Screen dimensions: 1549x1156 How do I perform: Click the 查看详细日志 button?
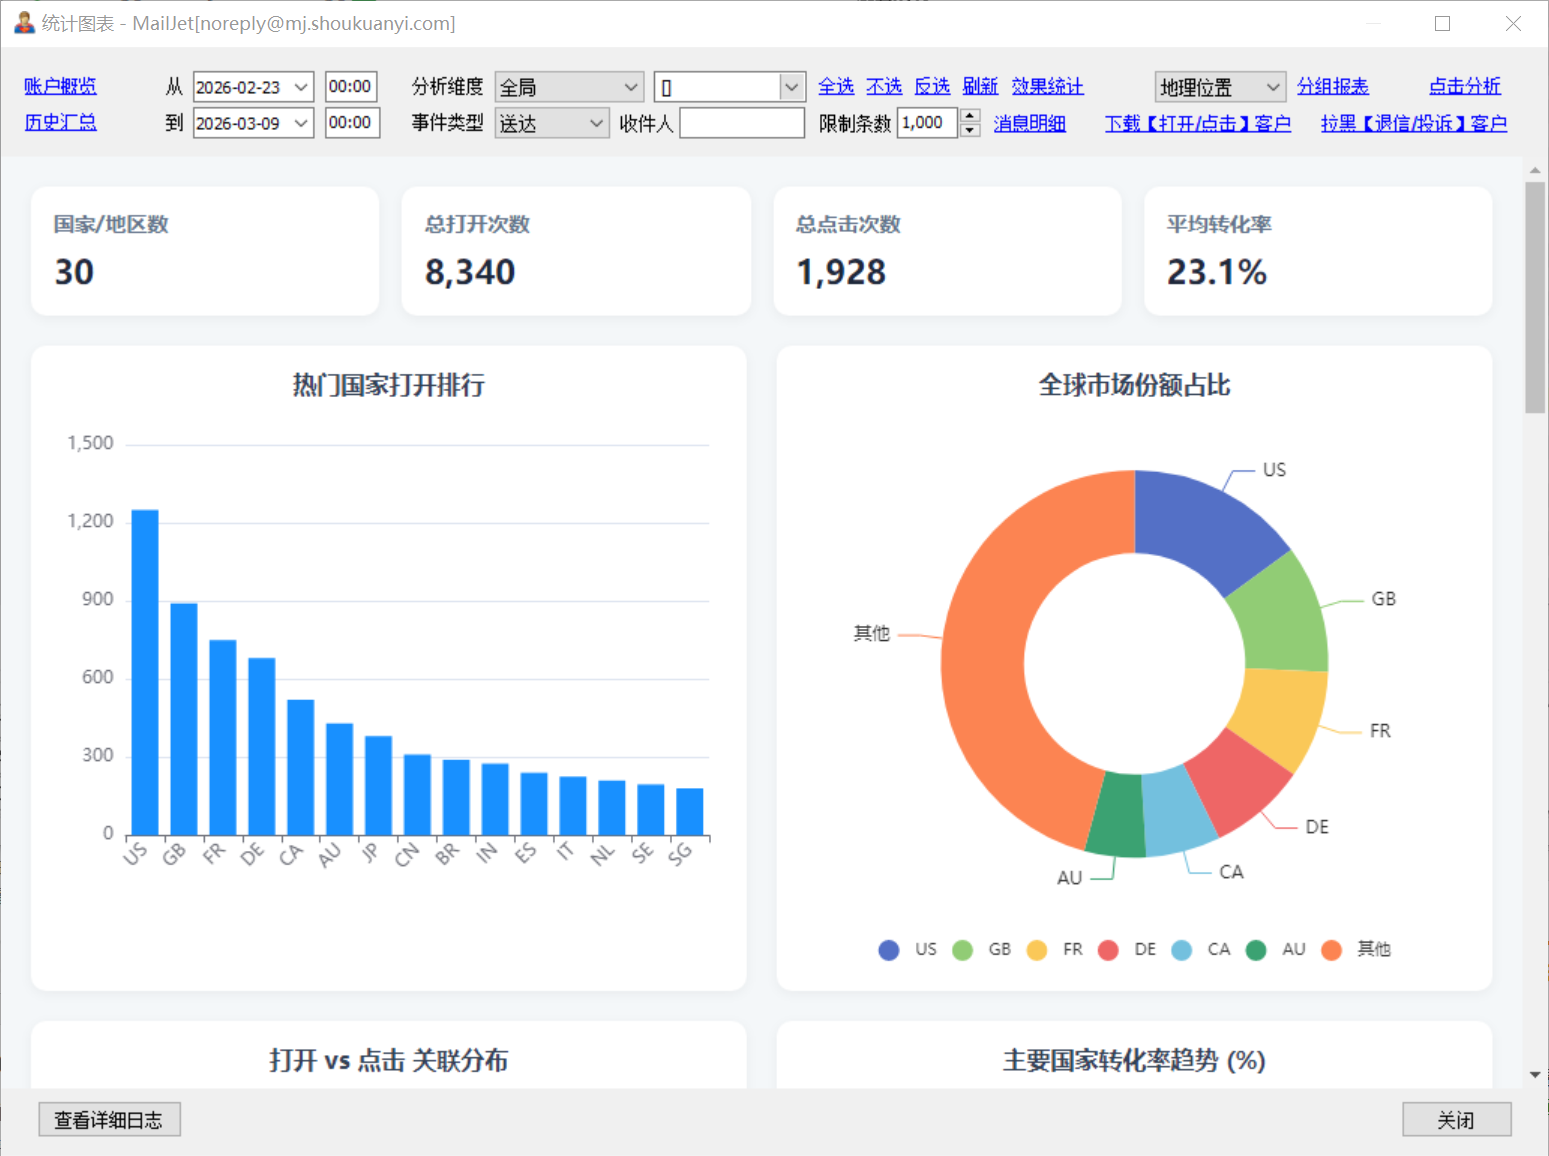(109, 1120)
